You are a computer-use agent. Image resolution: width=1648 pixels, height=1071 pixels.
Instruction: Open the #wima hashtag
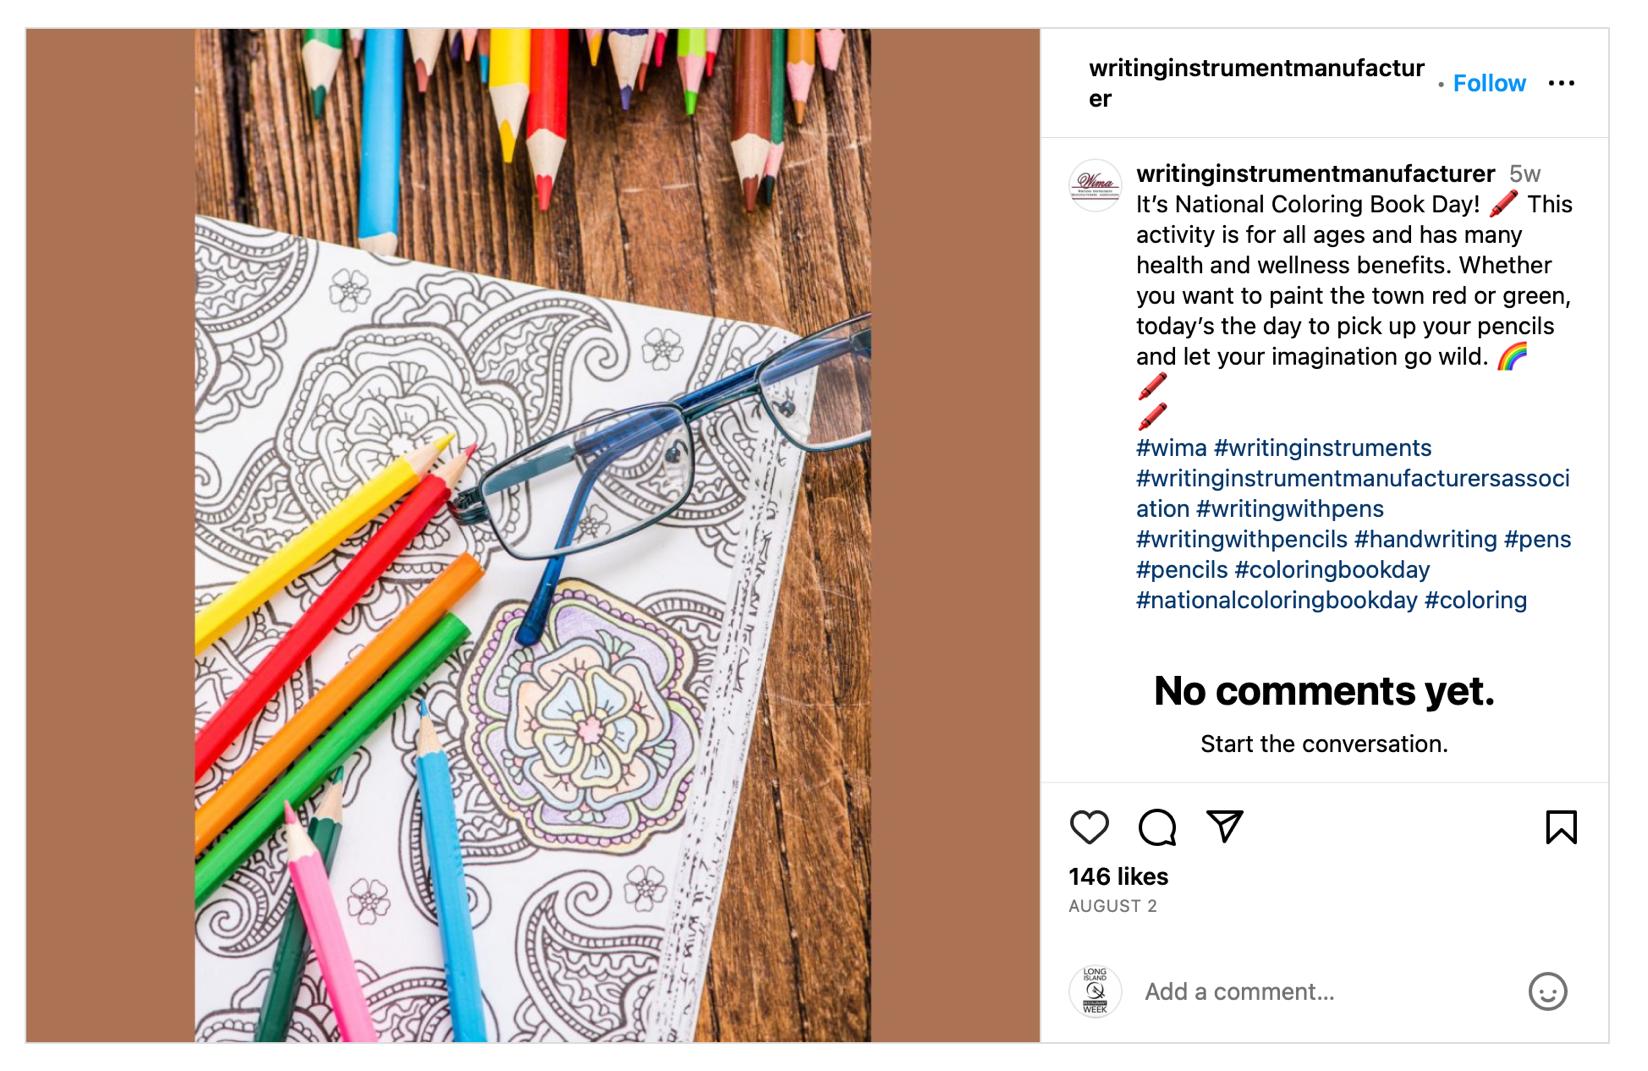pyautogui.click(x=1171, y=448)
